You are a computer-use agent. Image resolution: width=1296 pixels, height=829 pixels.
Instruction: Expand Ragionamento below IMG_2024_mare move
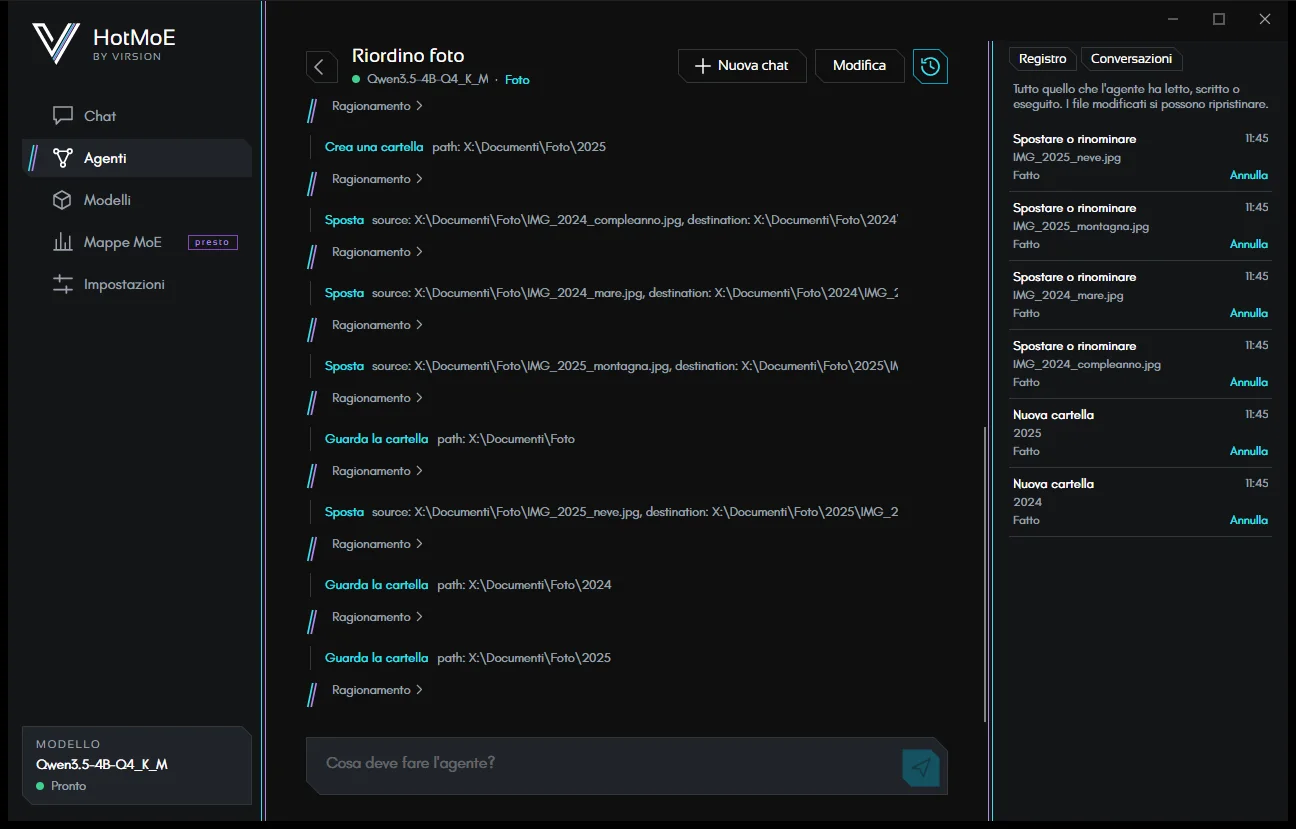click(x=377, y=325)
